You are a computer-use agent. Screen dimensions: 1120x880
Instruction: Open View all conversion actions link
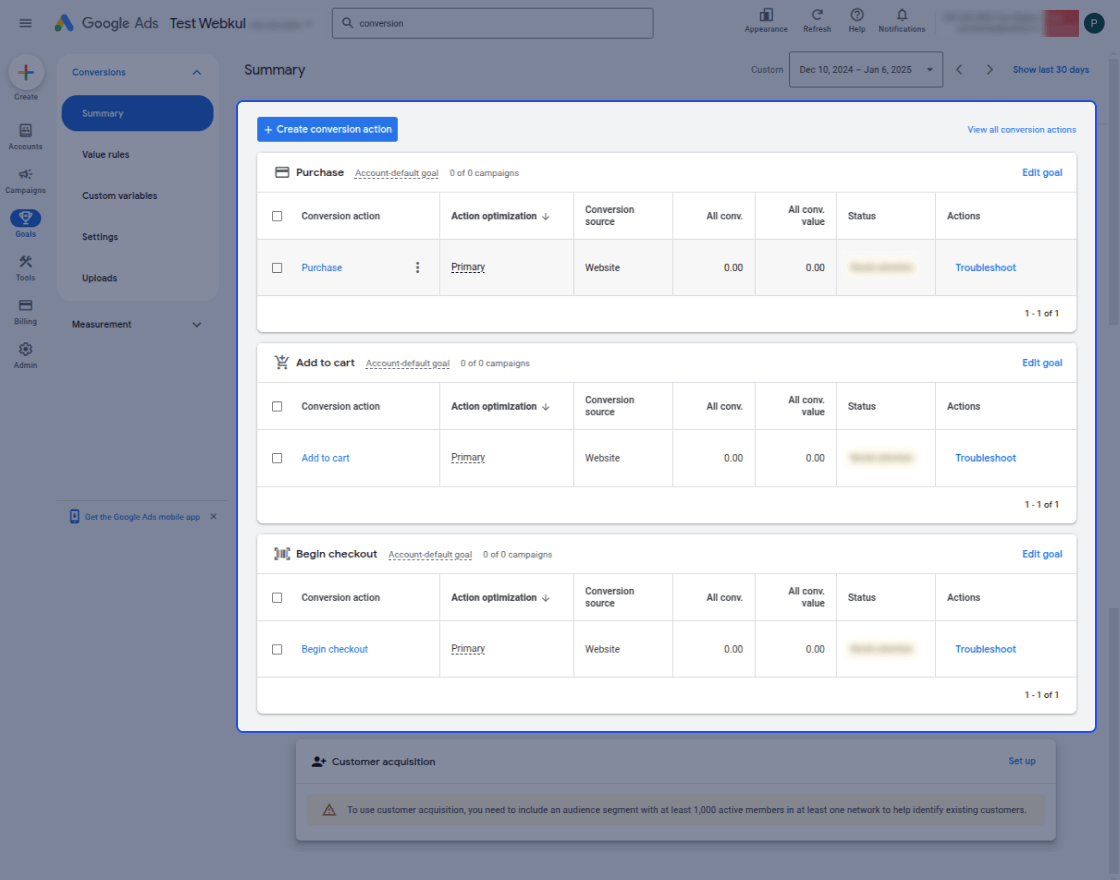tap(1021, 129)
